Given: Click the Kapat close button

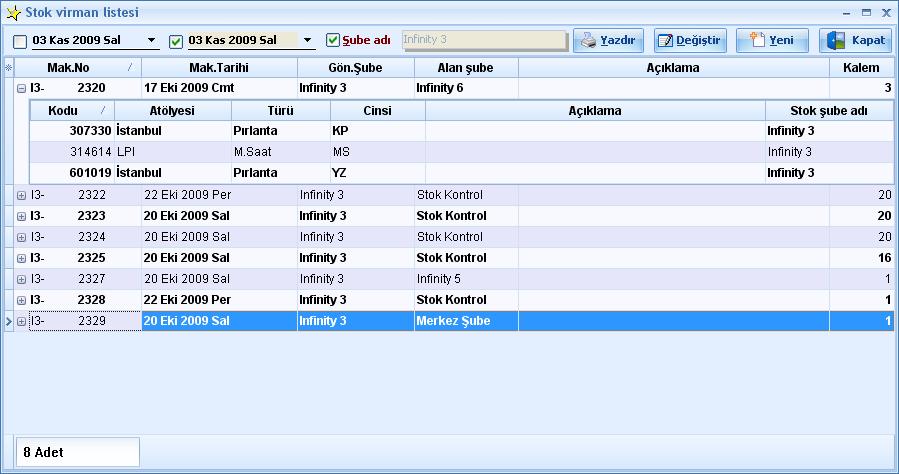Looking at the screenshot, I should point(855,41).
